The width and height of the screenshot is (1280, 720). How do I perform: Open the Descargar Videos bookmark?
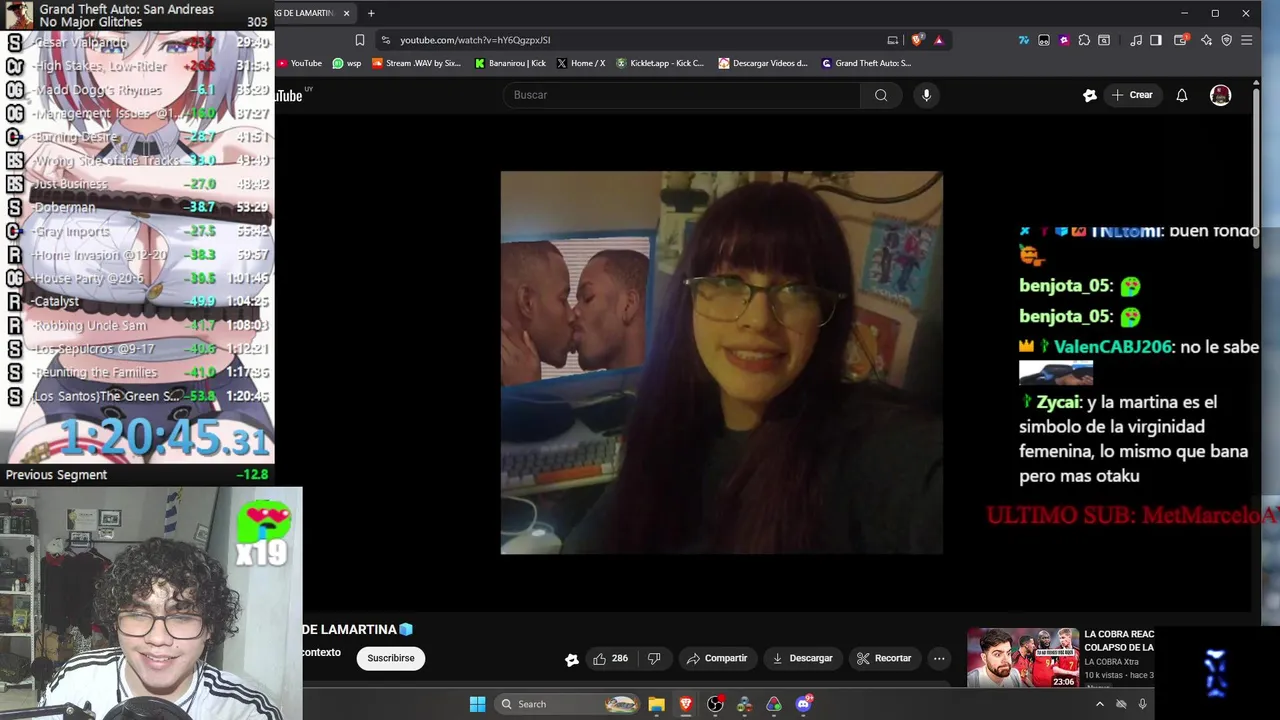[763, 63]
